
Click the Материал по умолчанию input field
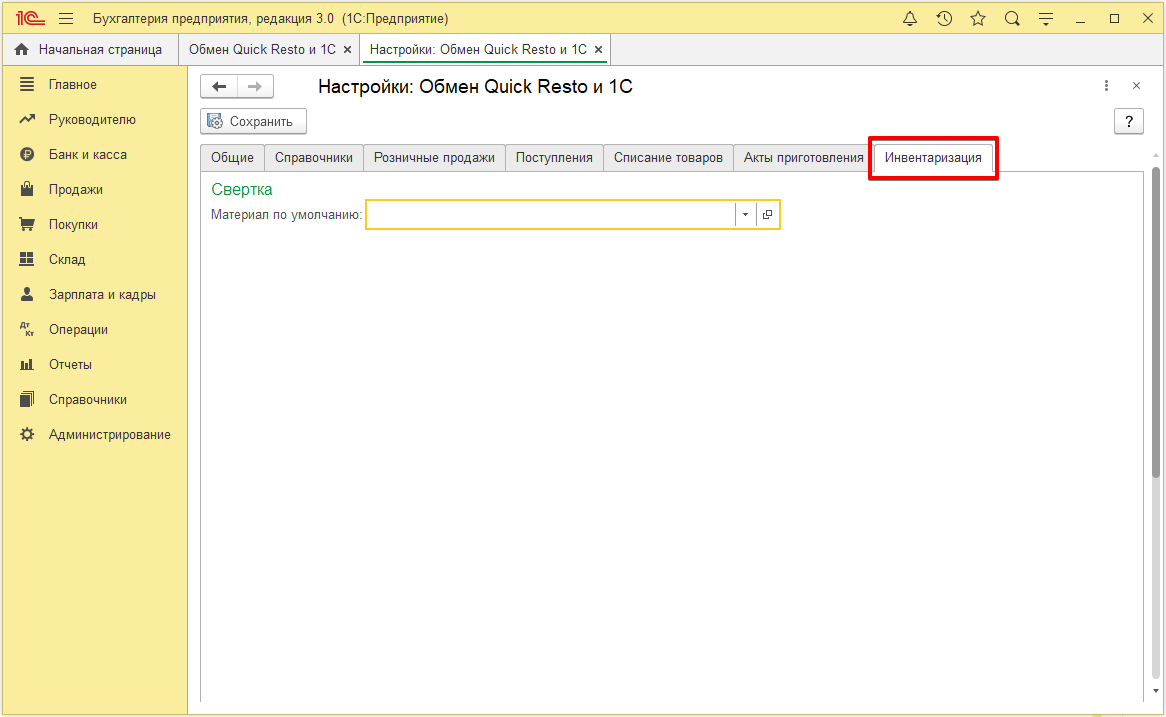550,215
